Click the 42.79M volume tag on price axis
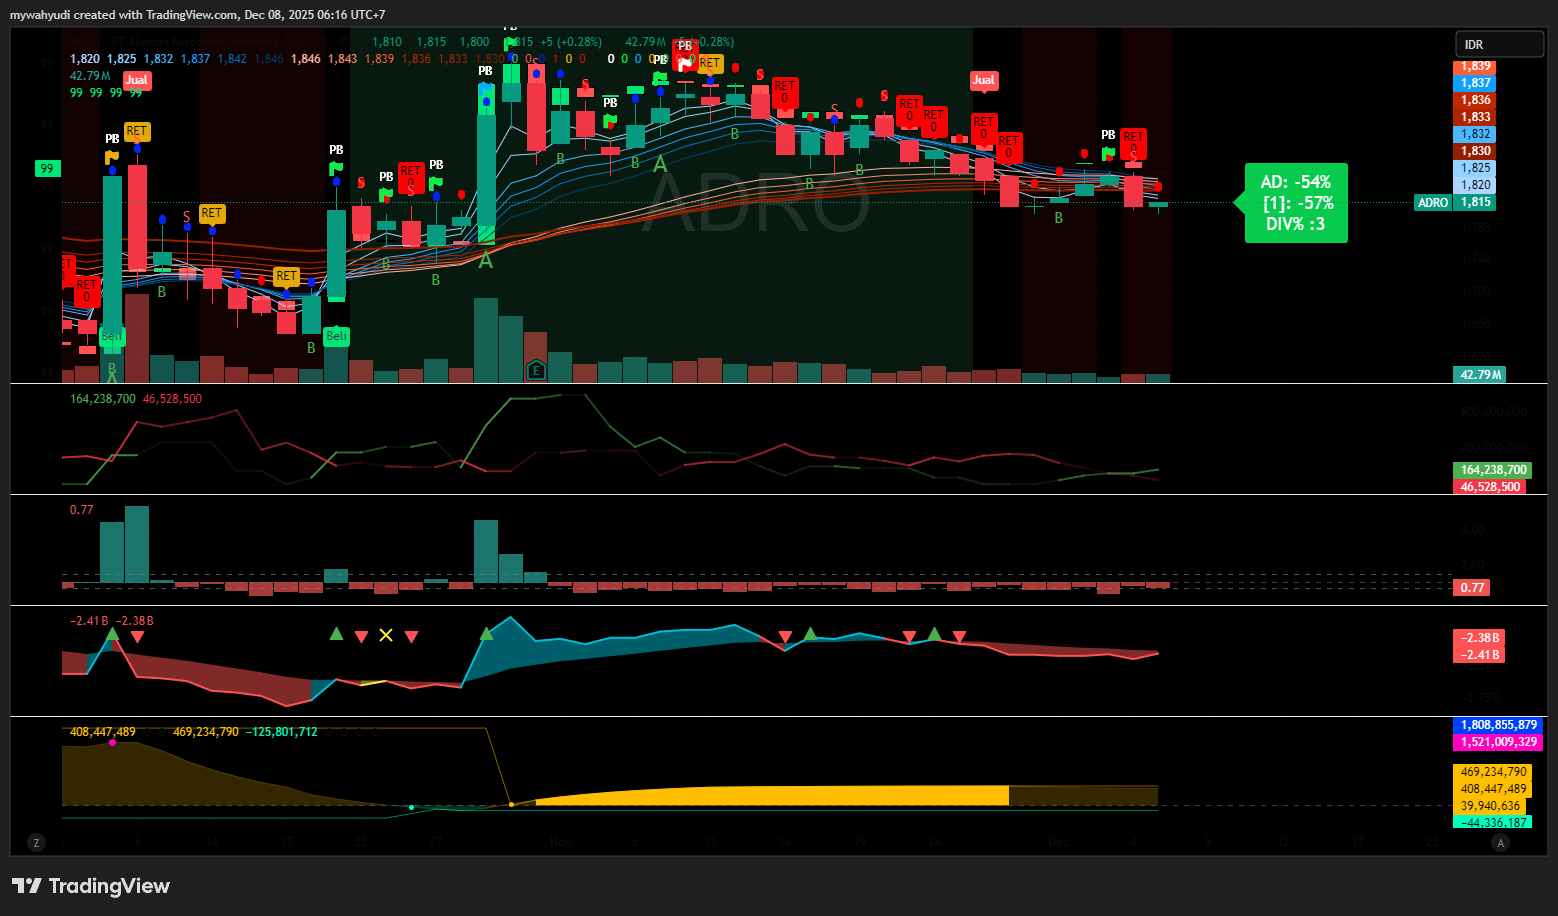Screen dimensions: 1558x916 click(1480, 375)
